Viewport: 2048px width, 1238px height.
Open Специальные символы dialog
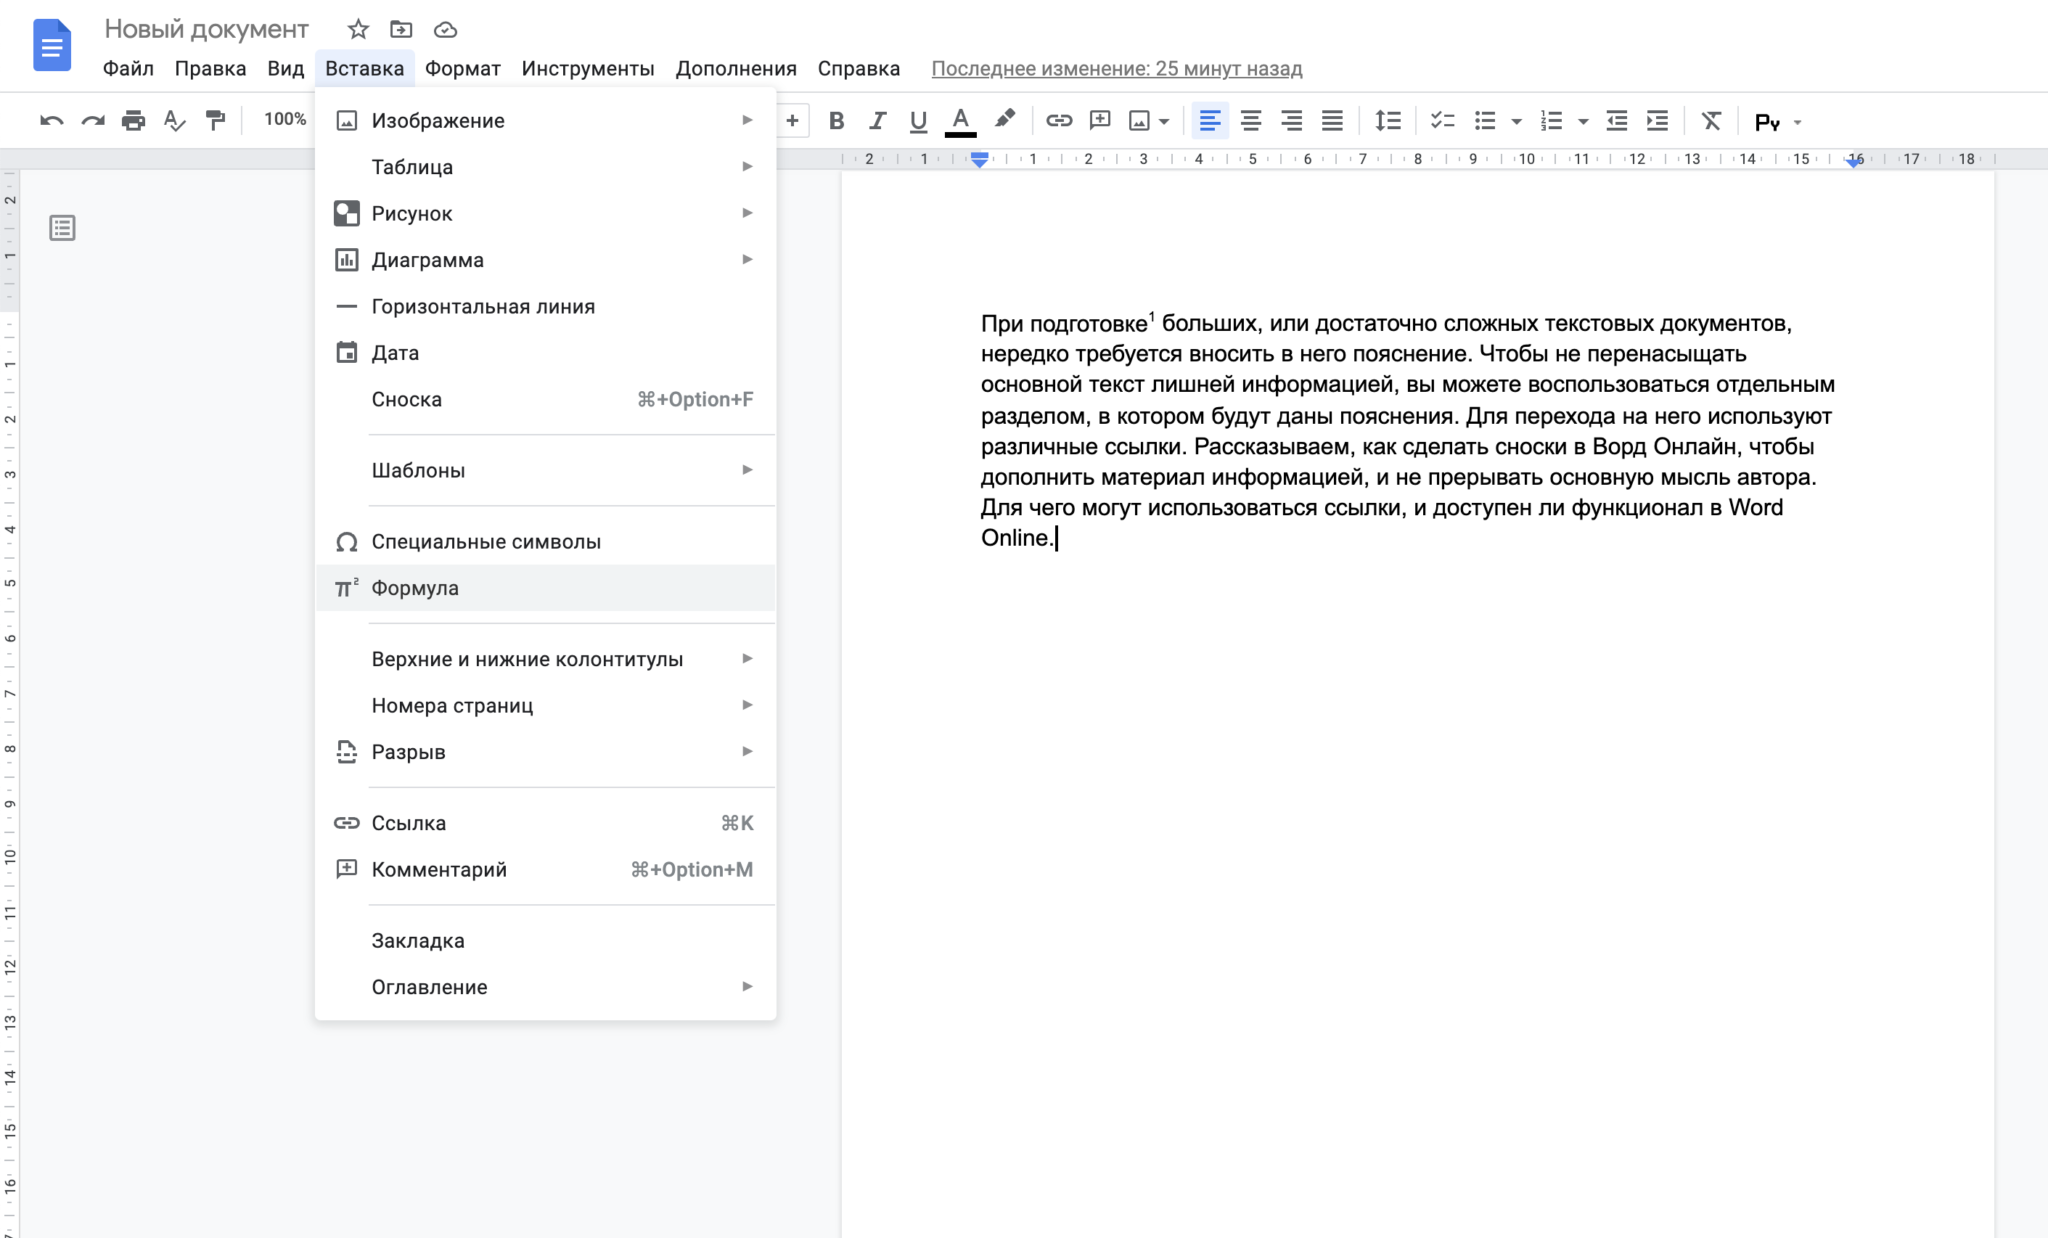pyautogui.click(x=545, y=541)
